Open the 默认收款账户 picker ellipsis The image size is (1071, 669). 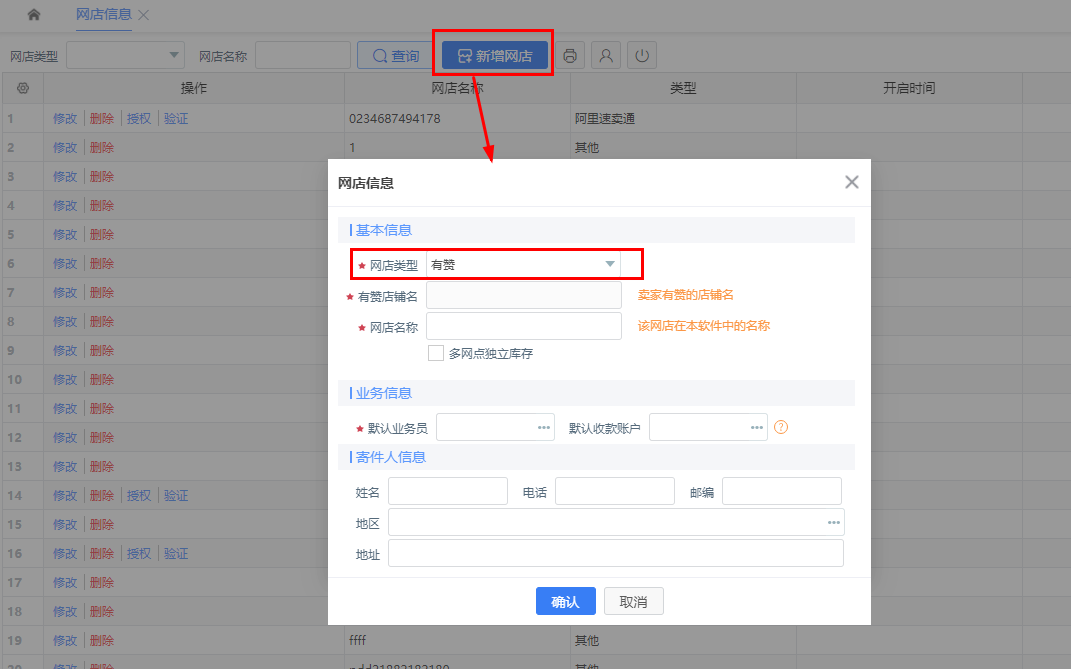[757, 427]
